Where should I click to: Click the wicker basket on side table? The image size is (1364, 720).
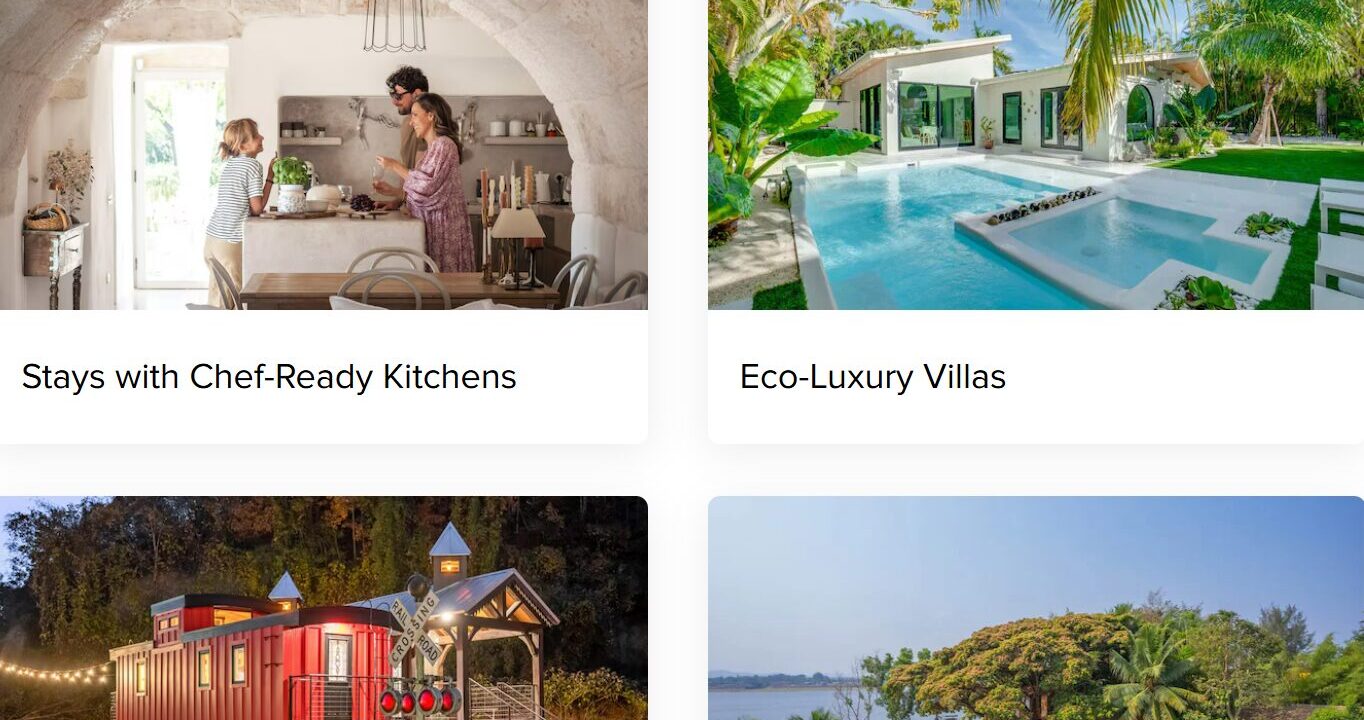click(x=47, y=217)
